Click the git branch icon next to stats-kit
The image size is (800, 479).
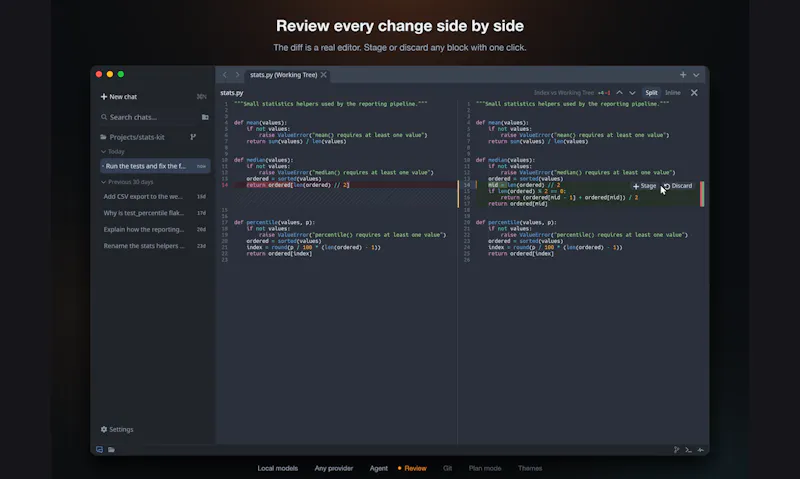coord(193,137)
